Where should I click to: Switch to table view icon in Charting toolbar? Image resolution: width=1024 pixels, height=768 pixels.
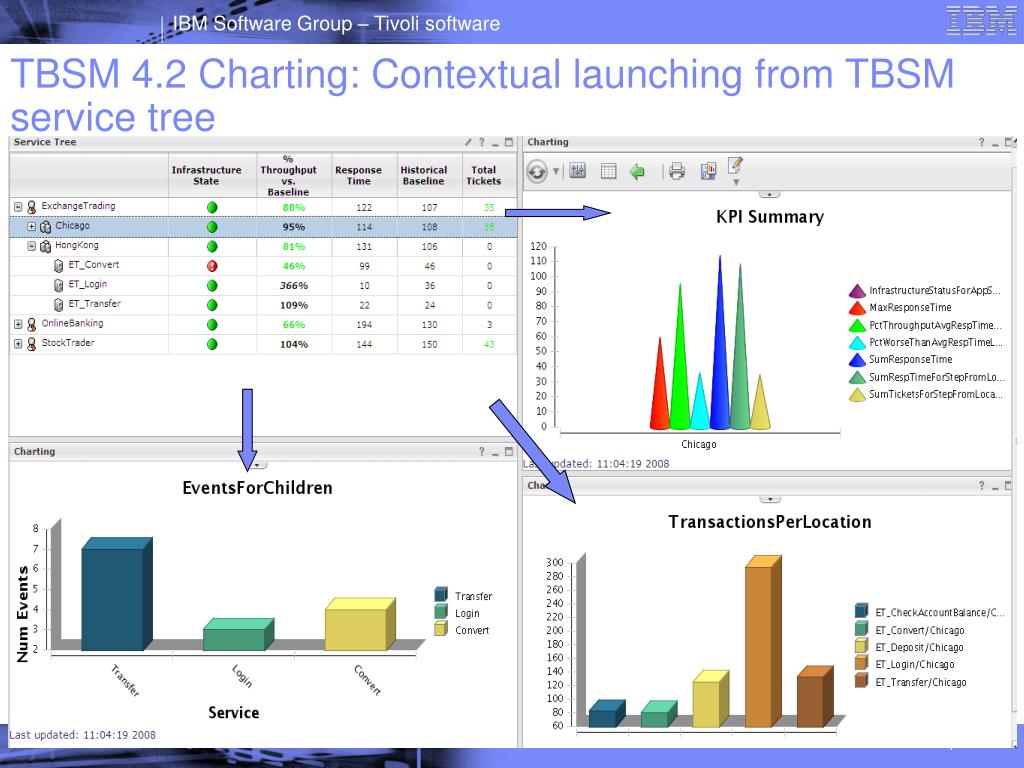[609, 172]
